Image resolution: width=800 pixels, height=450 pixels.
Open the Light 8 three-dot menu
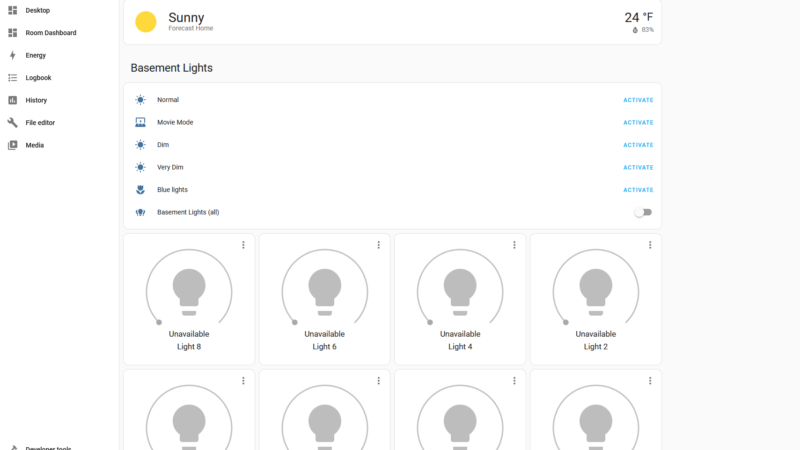(243, 245)
